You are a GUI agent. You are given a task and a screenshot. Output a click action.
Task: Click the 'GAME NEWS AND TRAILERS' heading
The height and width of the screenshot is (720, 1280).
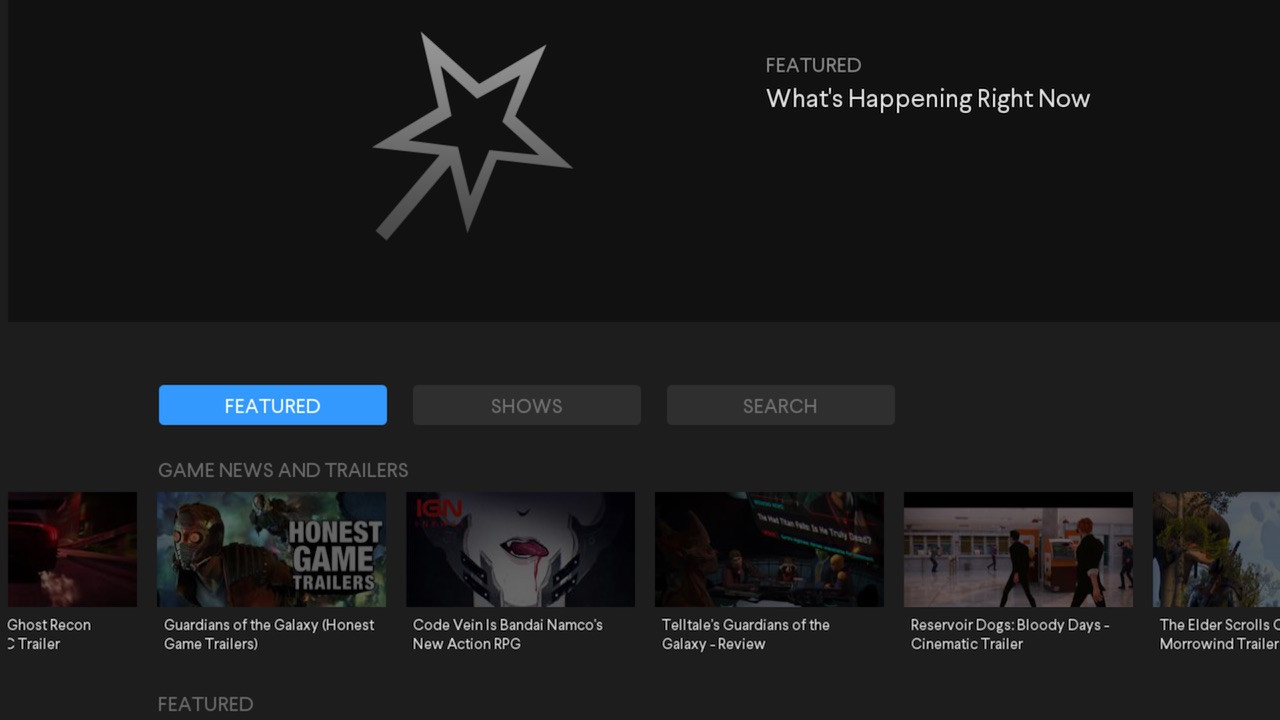[283, 470]
